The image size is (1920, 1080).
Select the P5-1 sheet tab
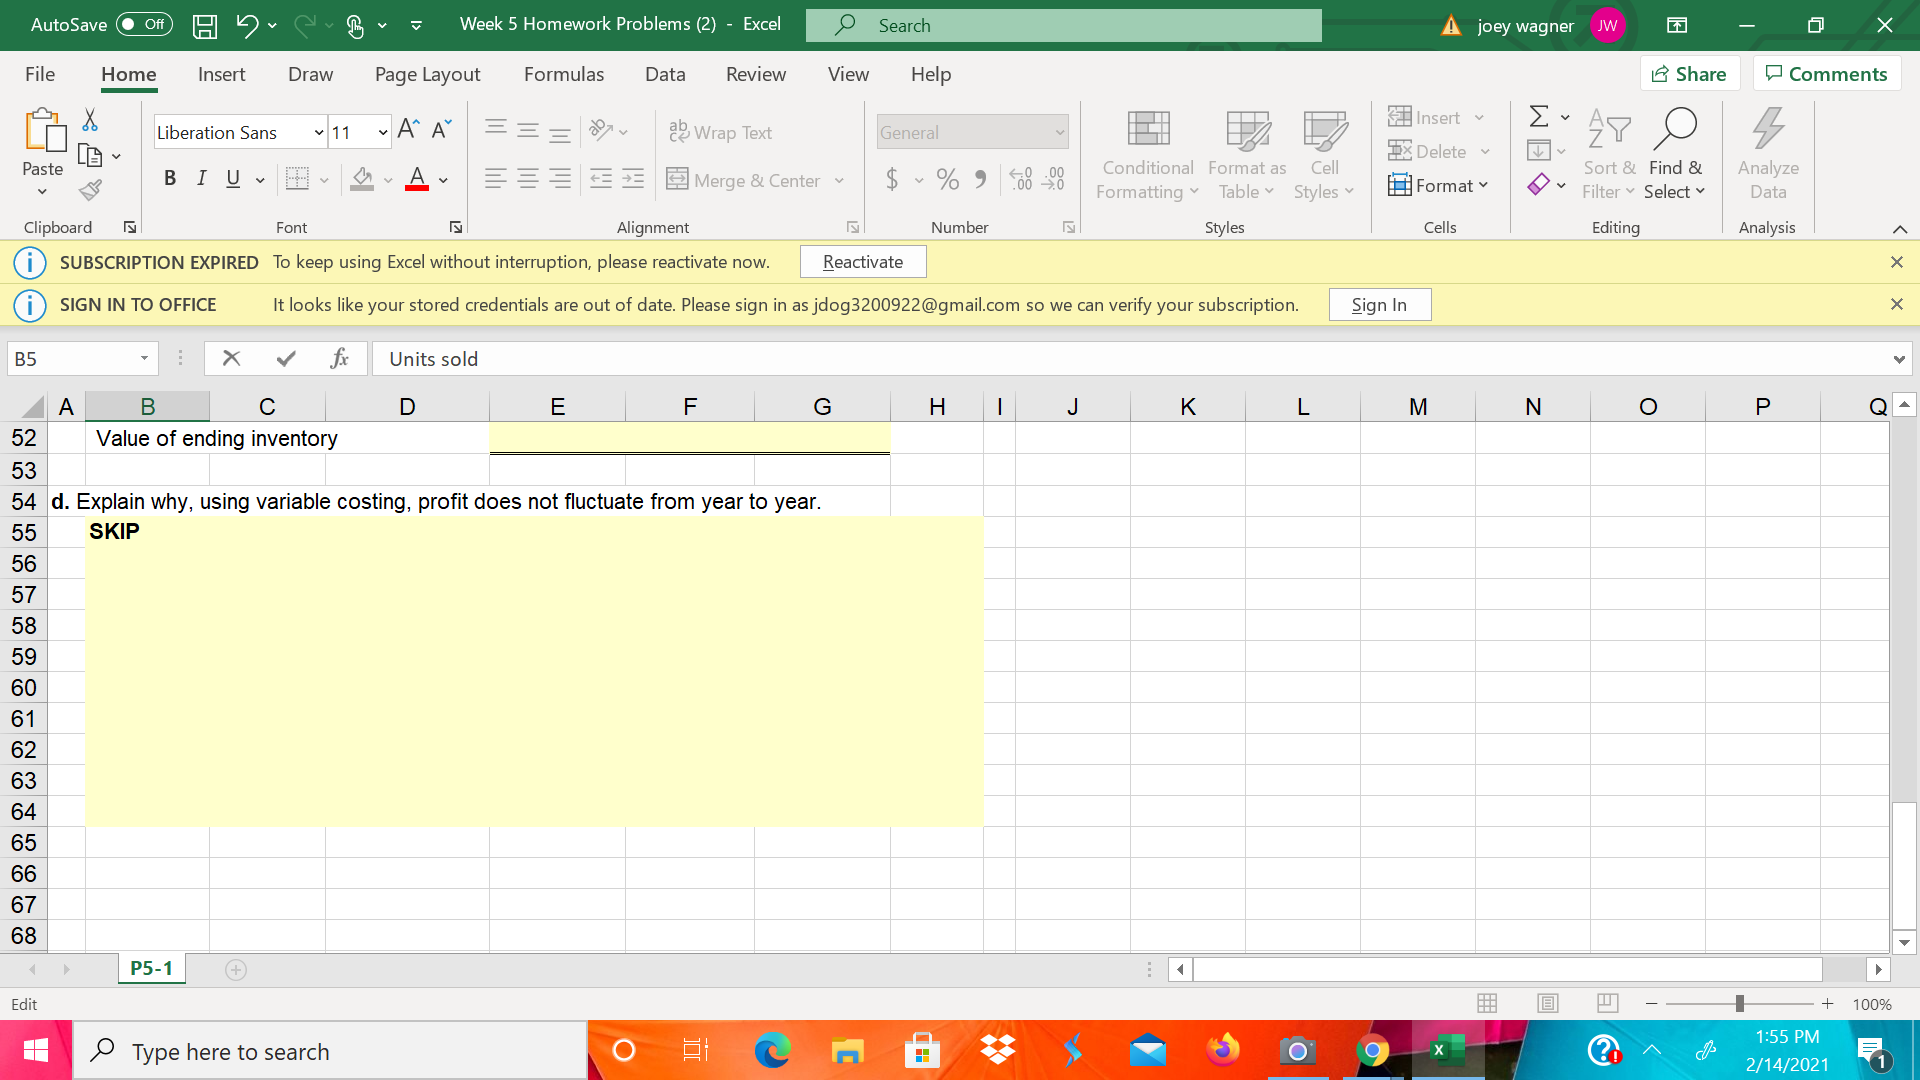[151, 968]
